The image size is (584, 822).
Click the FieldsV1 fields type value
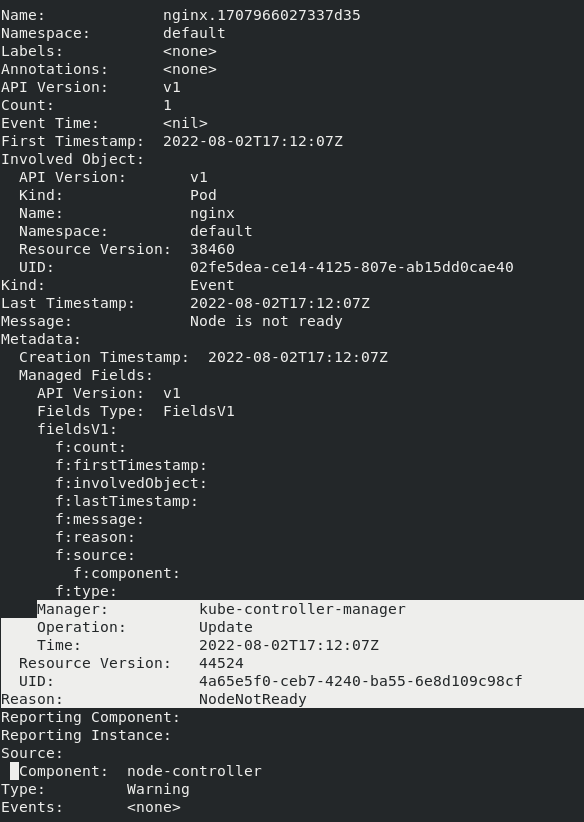(x=199, y=411)
